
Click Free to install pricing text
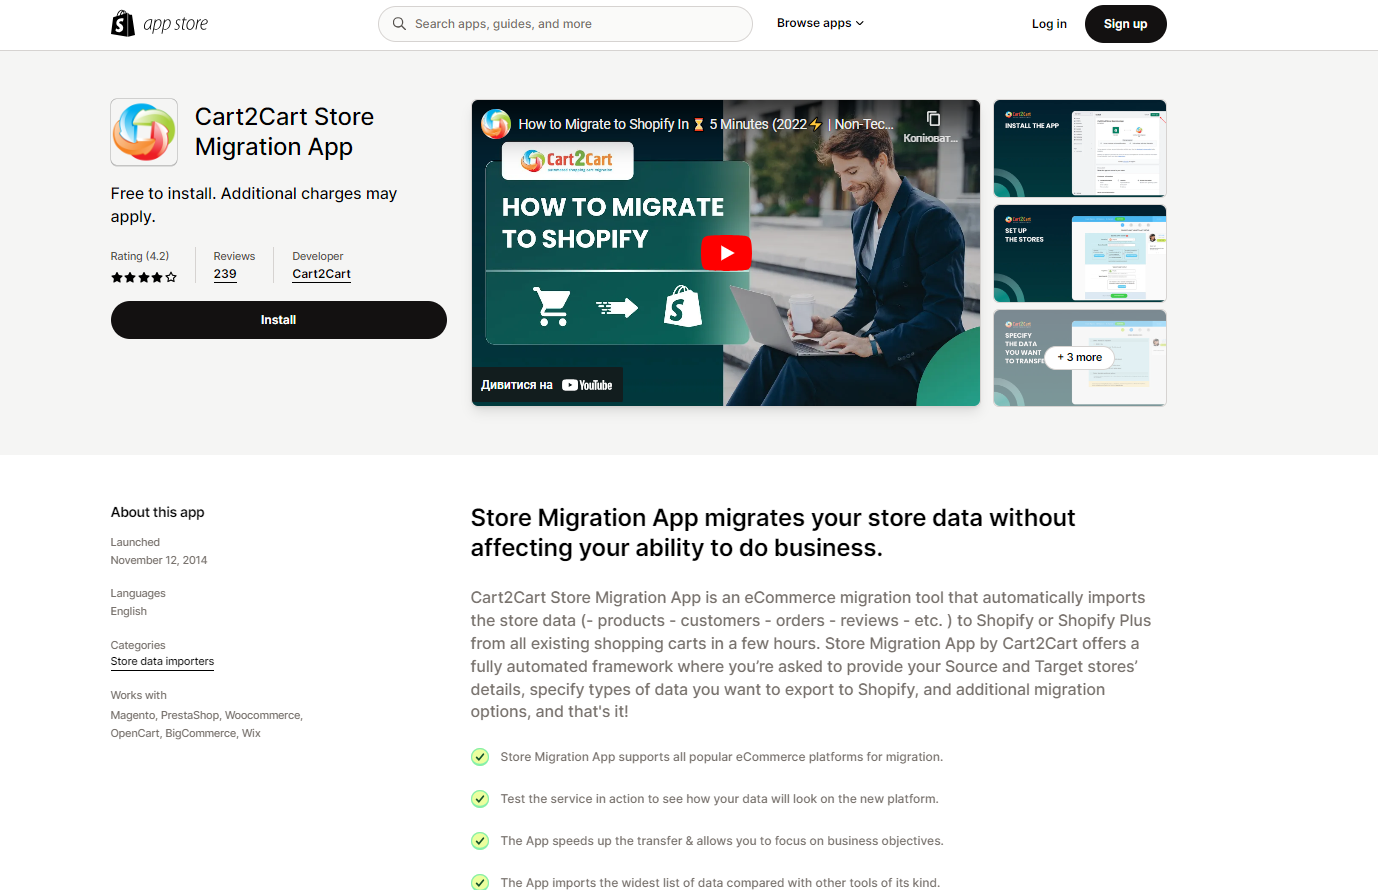point(254,205)
